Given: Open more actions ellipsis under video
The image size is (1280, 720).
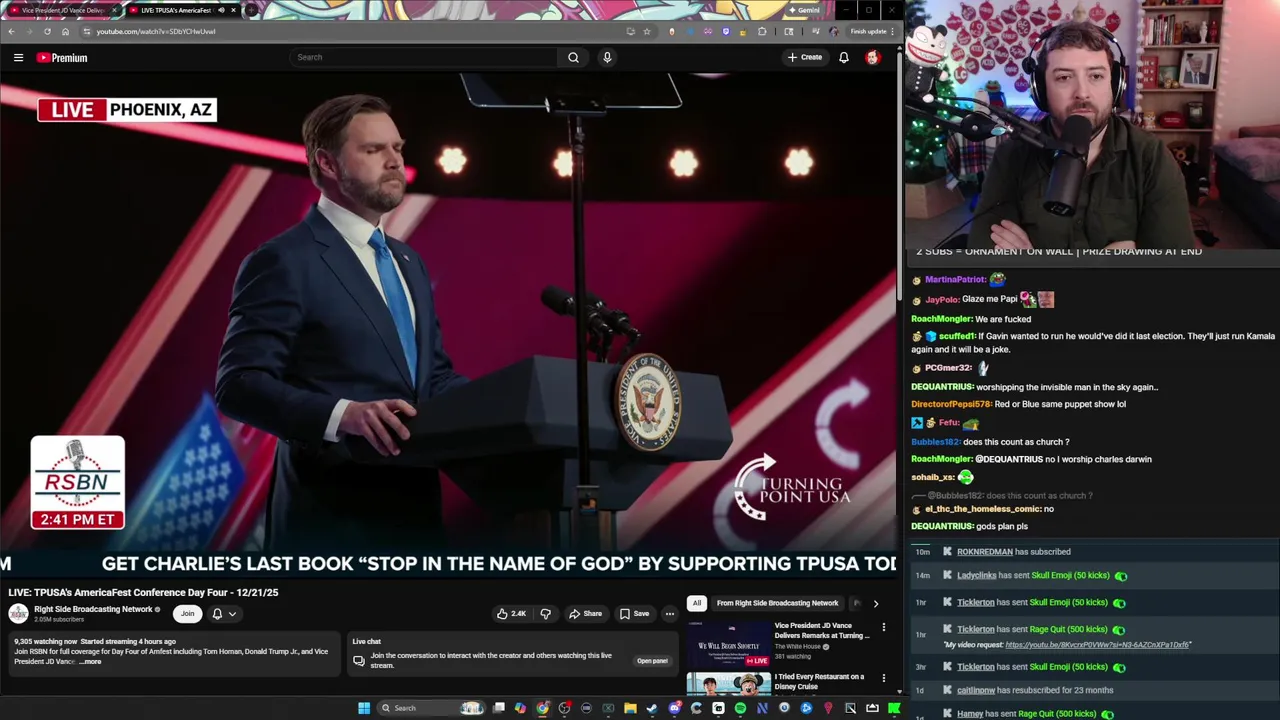Looking at the screenshot, I should tap(669, 614).
